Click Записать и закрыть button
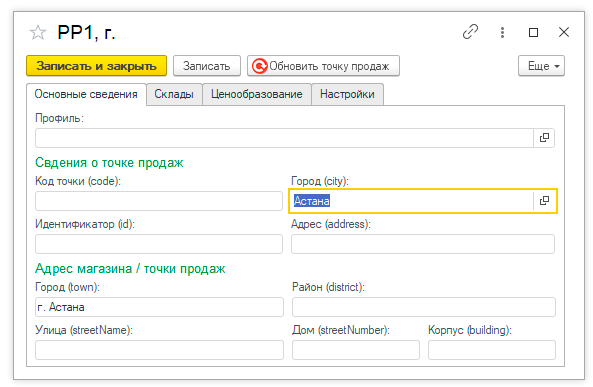Viewport: 593px width, 387px height. point(96,66)
